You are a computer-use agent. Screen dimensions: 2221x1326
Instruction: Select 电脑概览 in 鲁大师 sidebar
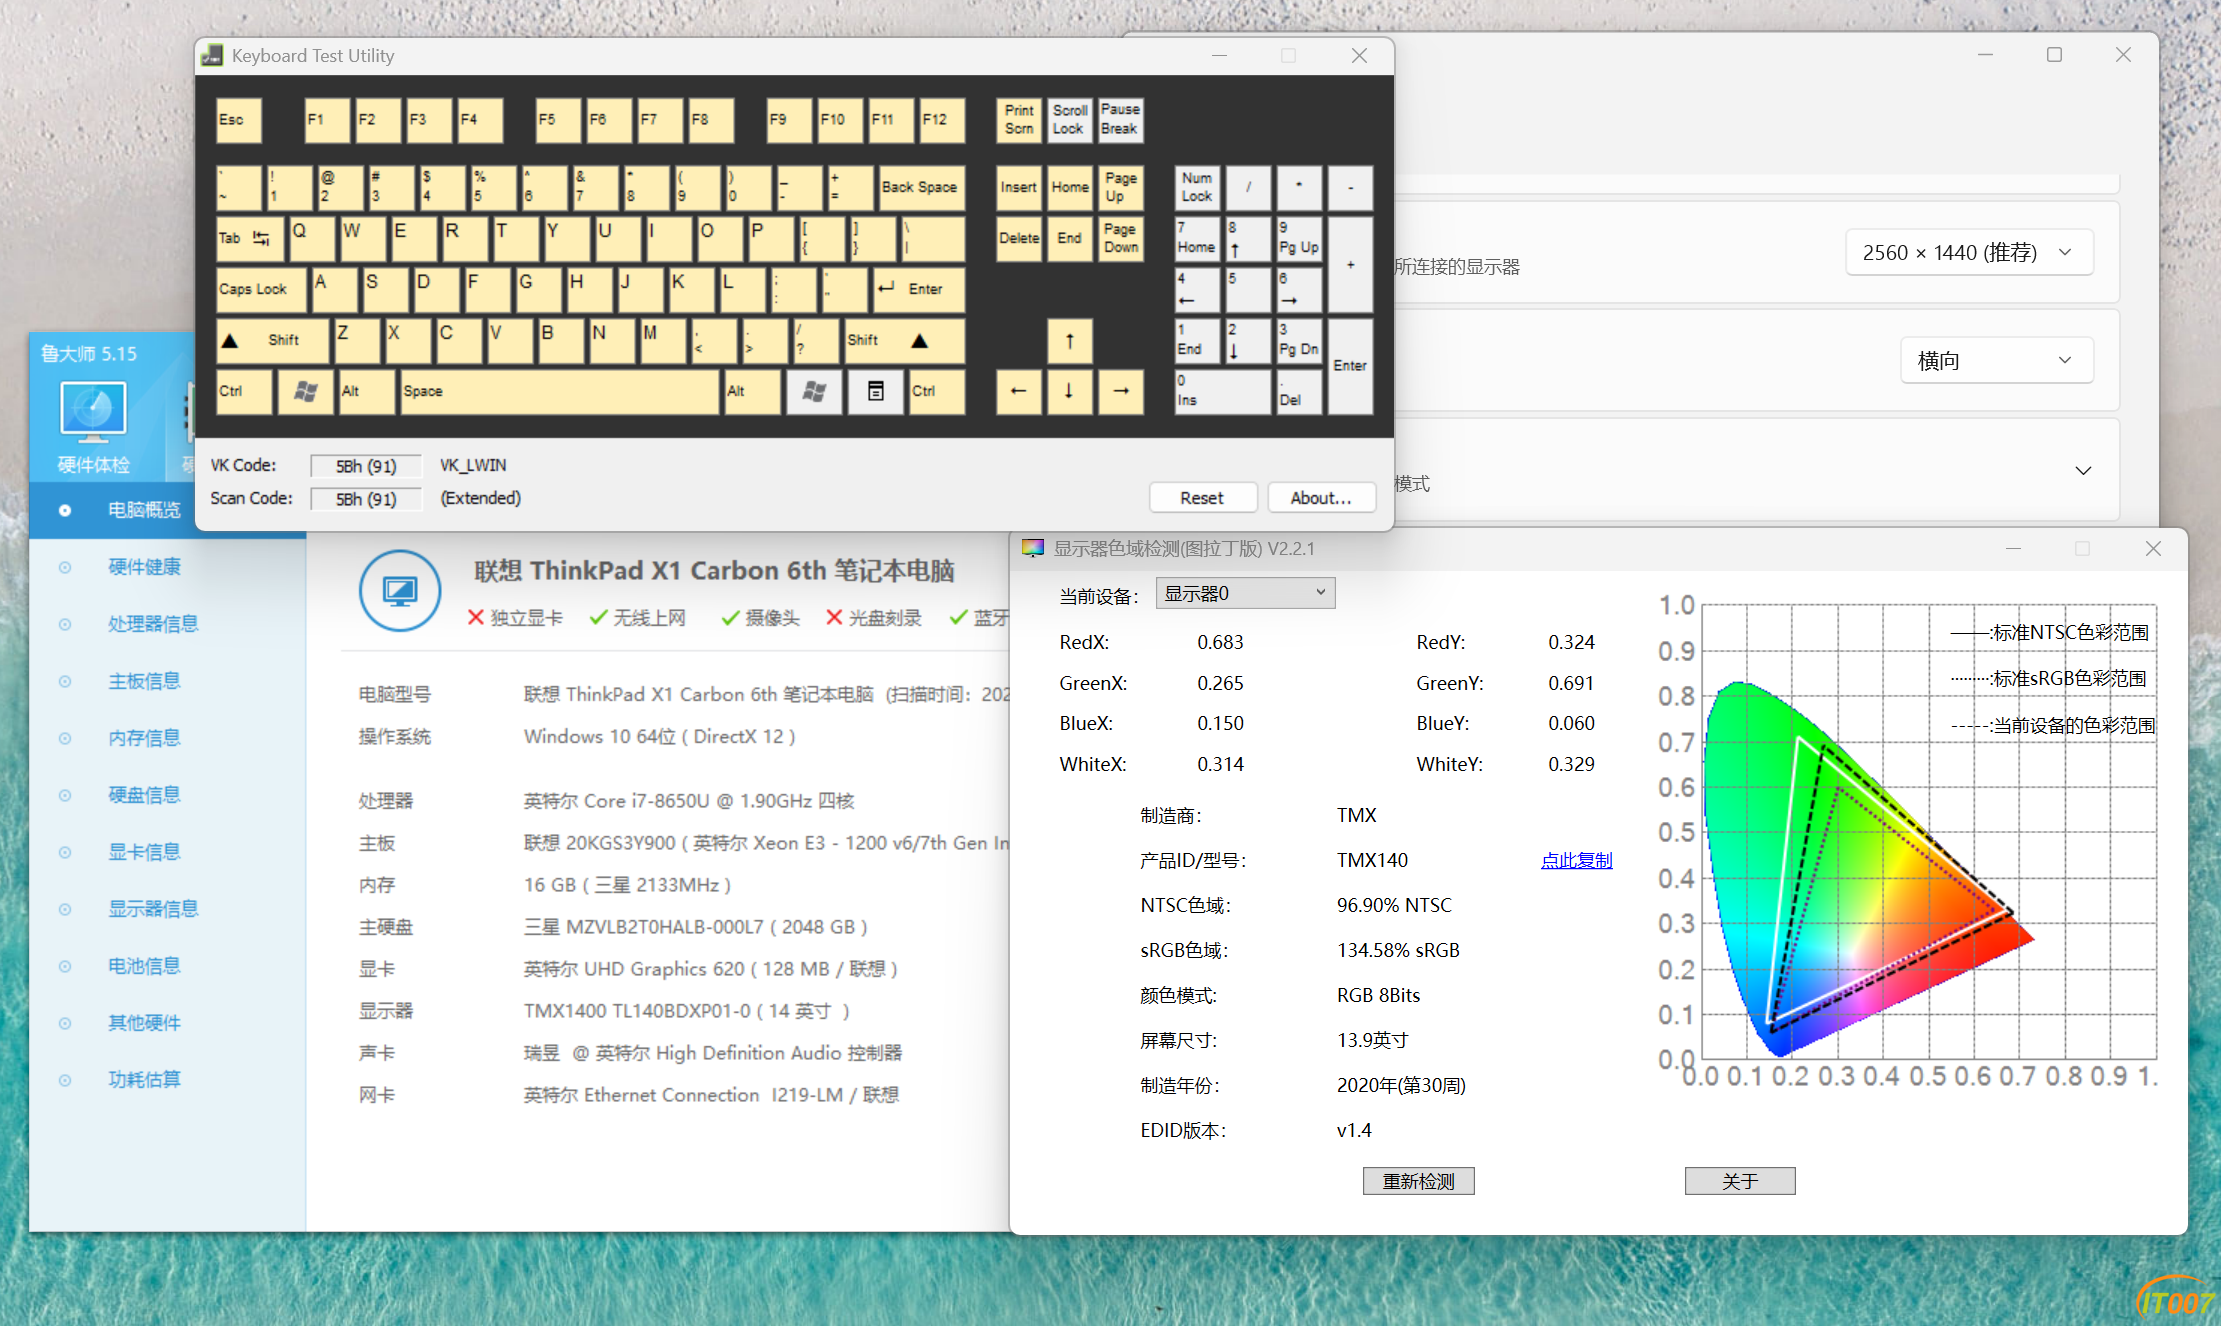coord(144,510)
